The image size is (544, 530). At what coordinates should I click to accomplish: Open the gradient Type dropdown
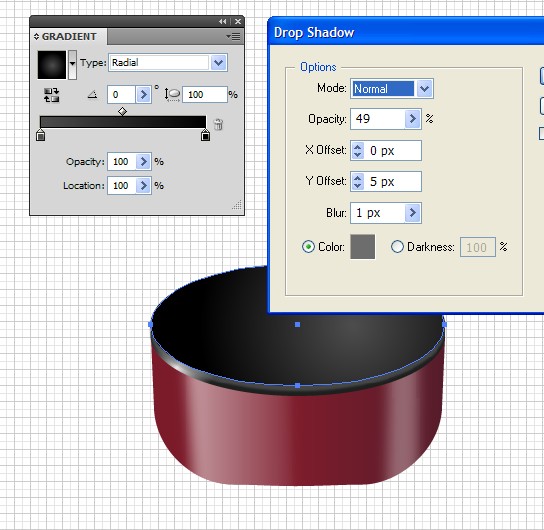point(219,63)
